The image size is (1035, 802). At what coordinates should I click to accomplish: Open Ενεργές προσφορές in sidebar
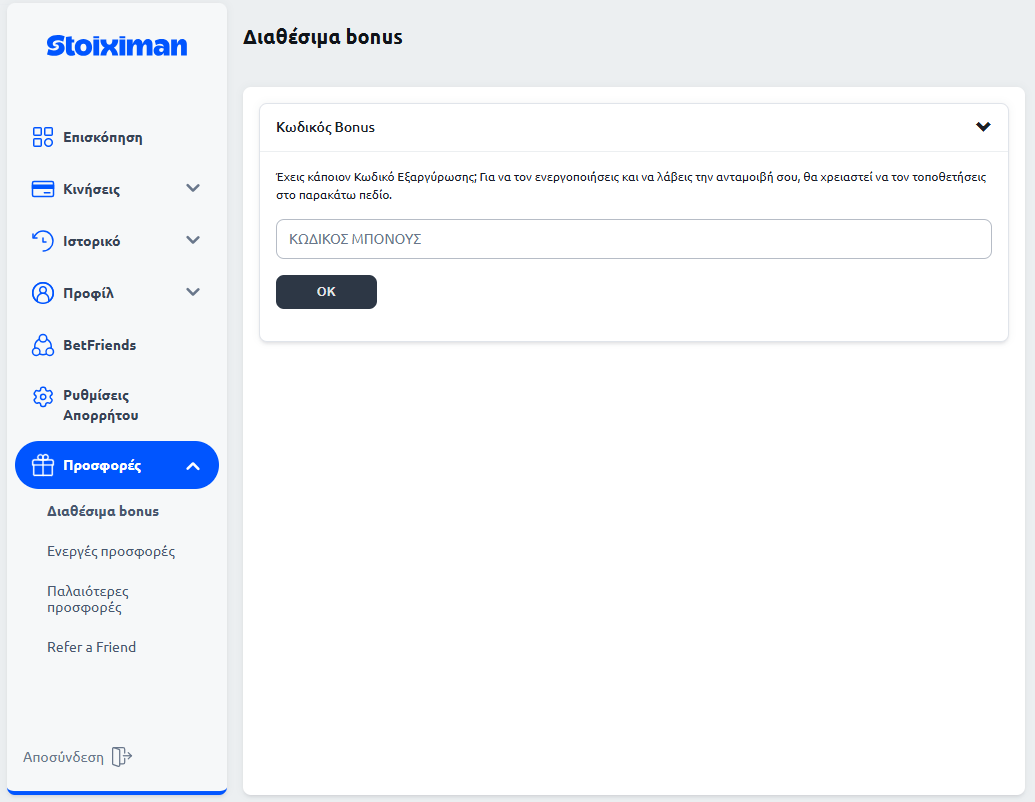(x=111, y=551)
